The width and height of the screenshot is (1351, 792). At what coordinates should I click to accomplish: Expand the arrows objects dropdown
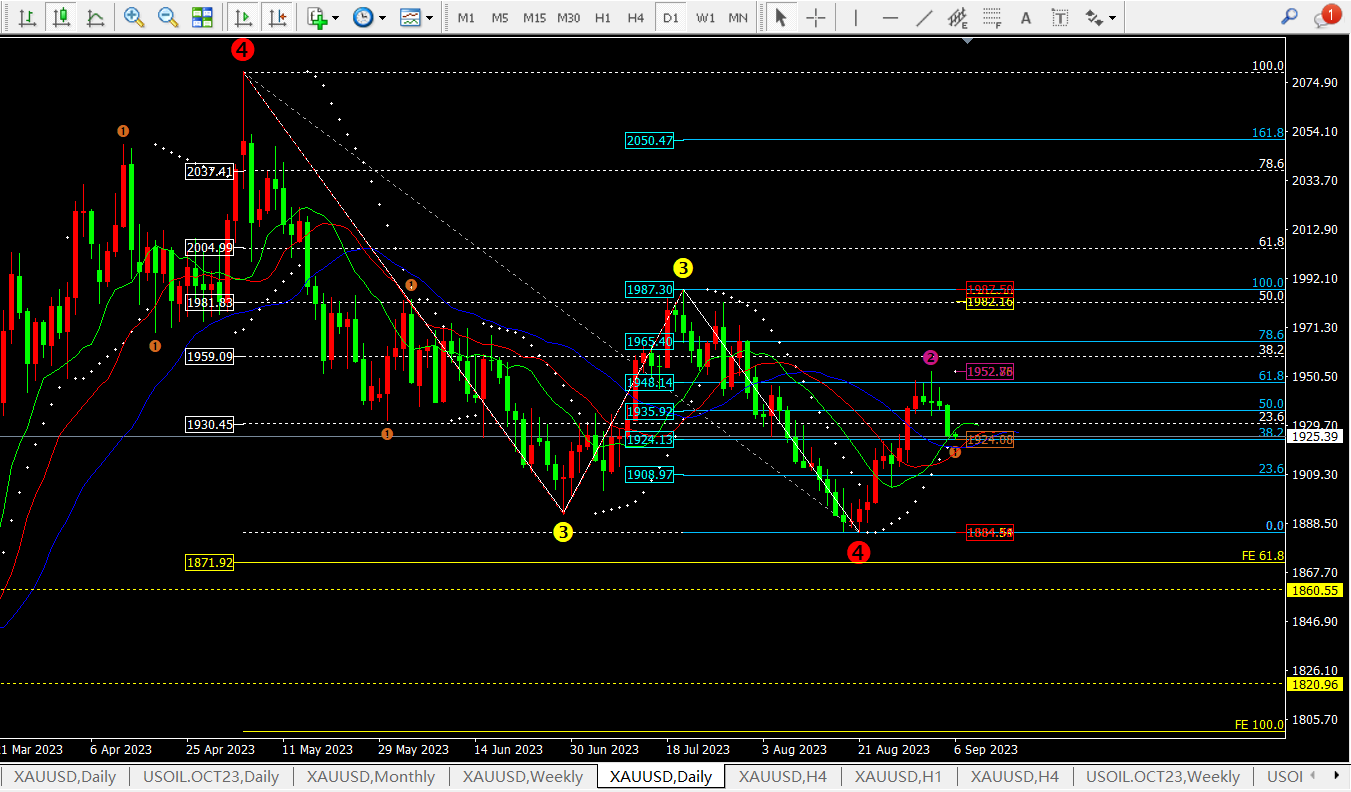pos(1112,17)
